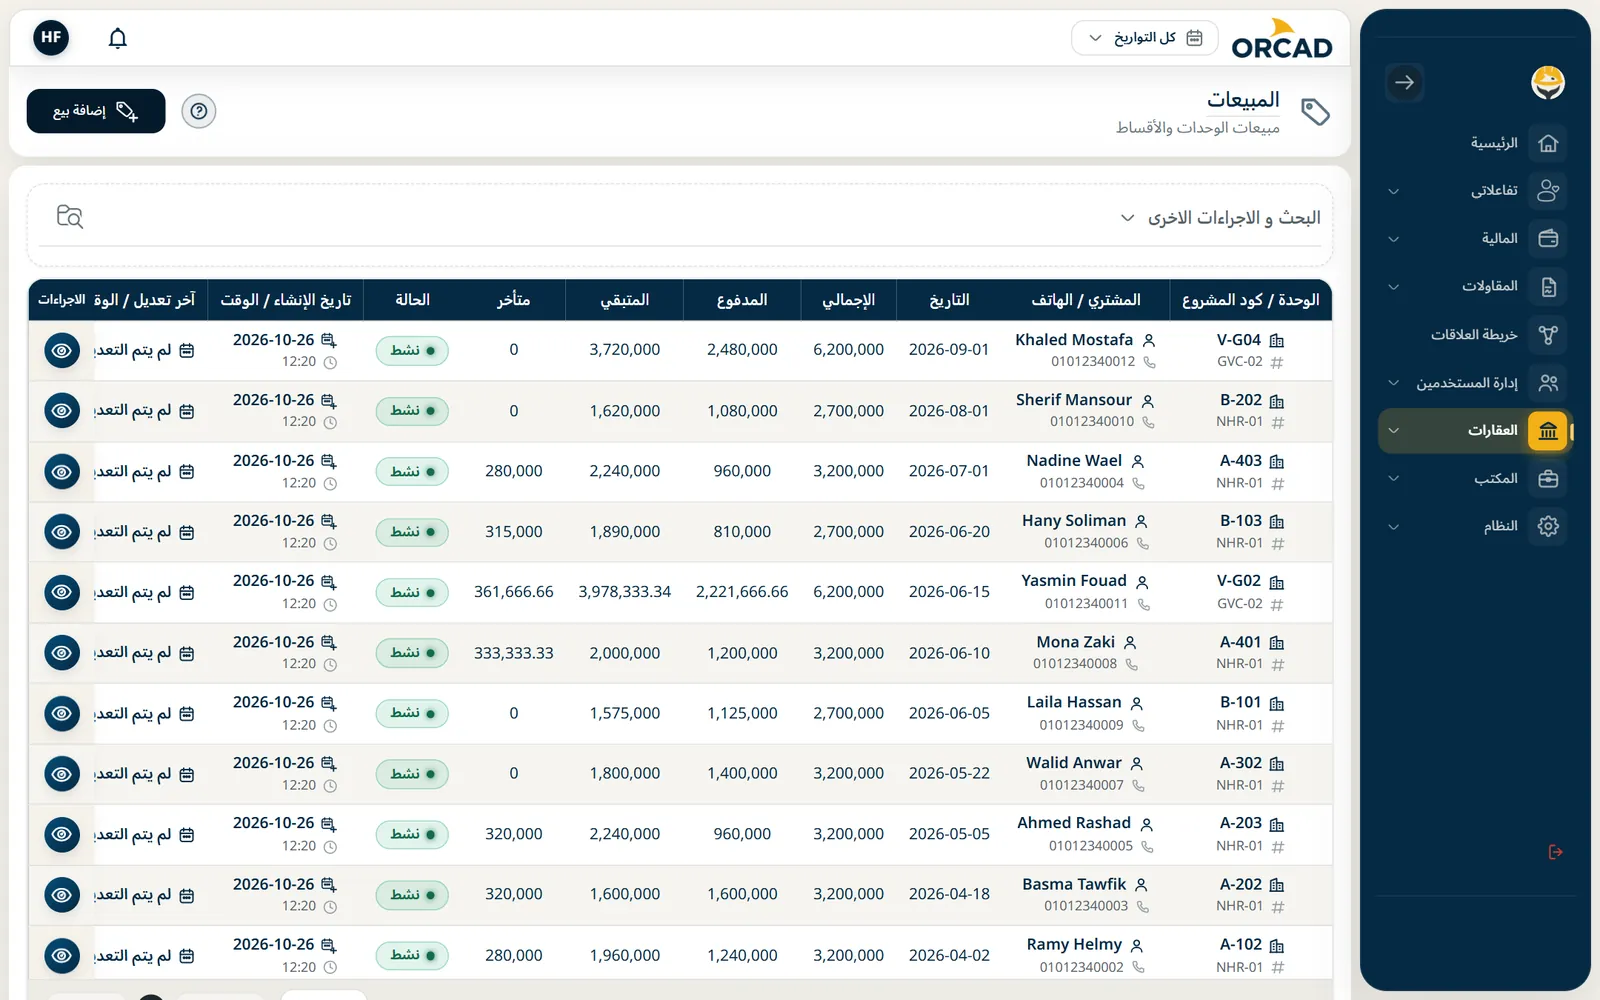Screen dimensions: 1600x1000
Task: View details eye for Laila Hassan sale
Action: 62,714
